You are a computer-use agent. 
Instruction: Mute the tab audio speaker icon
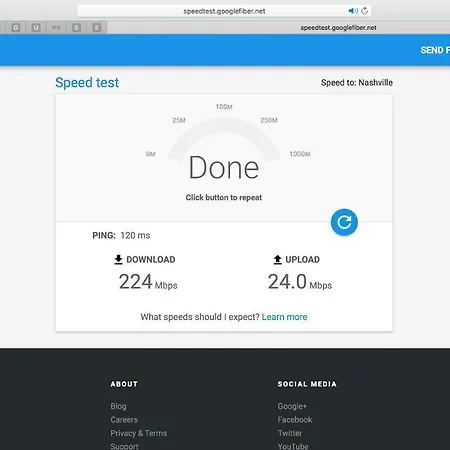pyautogui.click(x=353, y=11)
